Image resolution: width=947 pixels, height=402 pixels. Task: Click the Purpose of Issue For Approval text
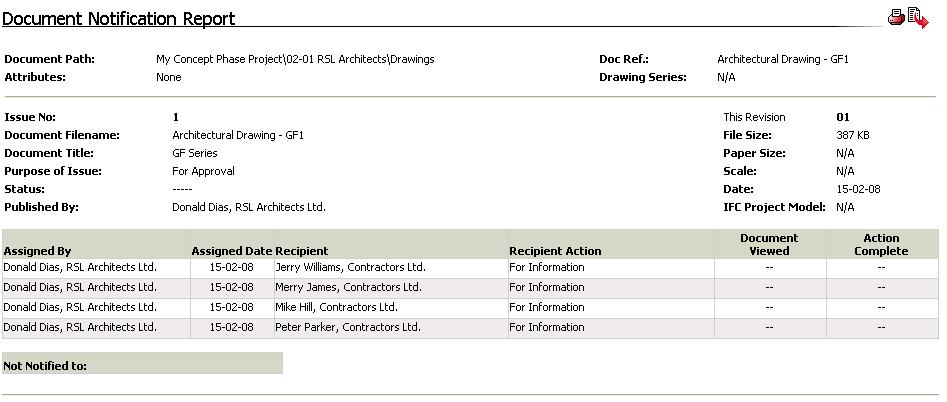point(204,171)
